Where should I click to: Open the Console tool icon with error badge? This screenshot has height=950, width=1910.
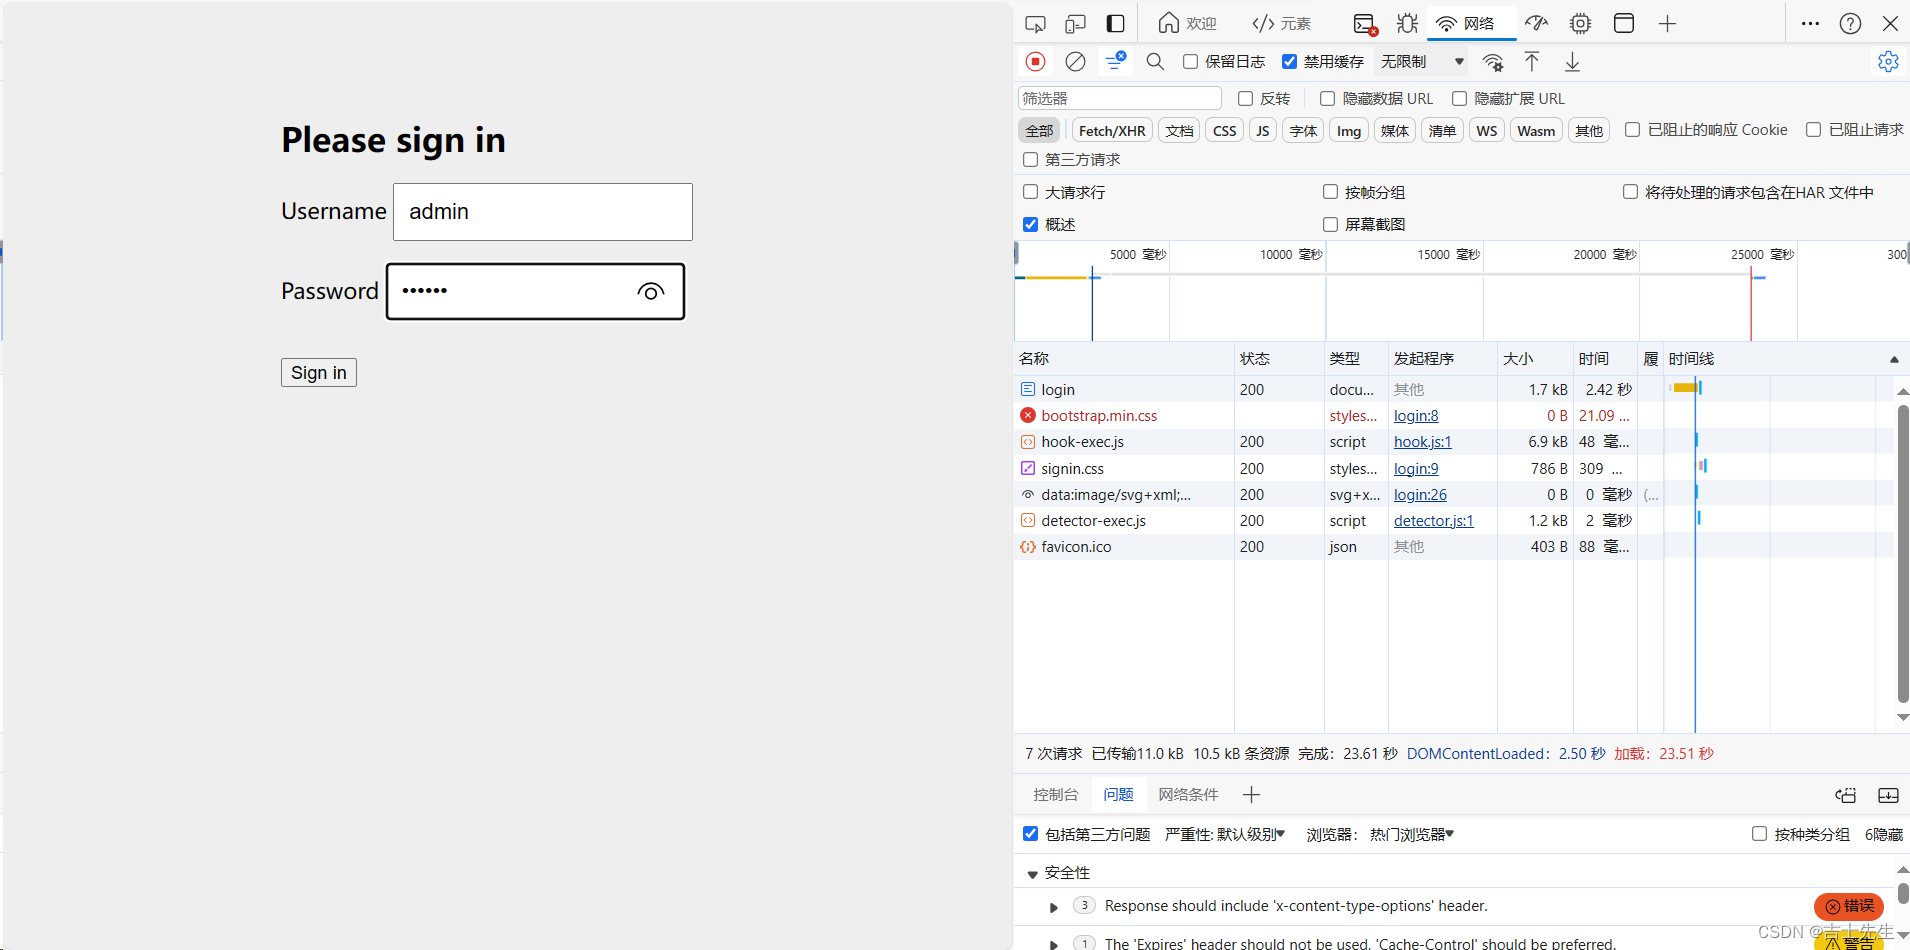[x=1365, y=23]
